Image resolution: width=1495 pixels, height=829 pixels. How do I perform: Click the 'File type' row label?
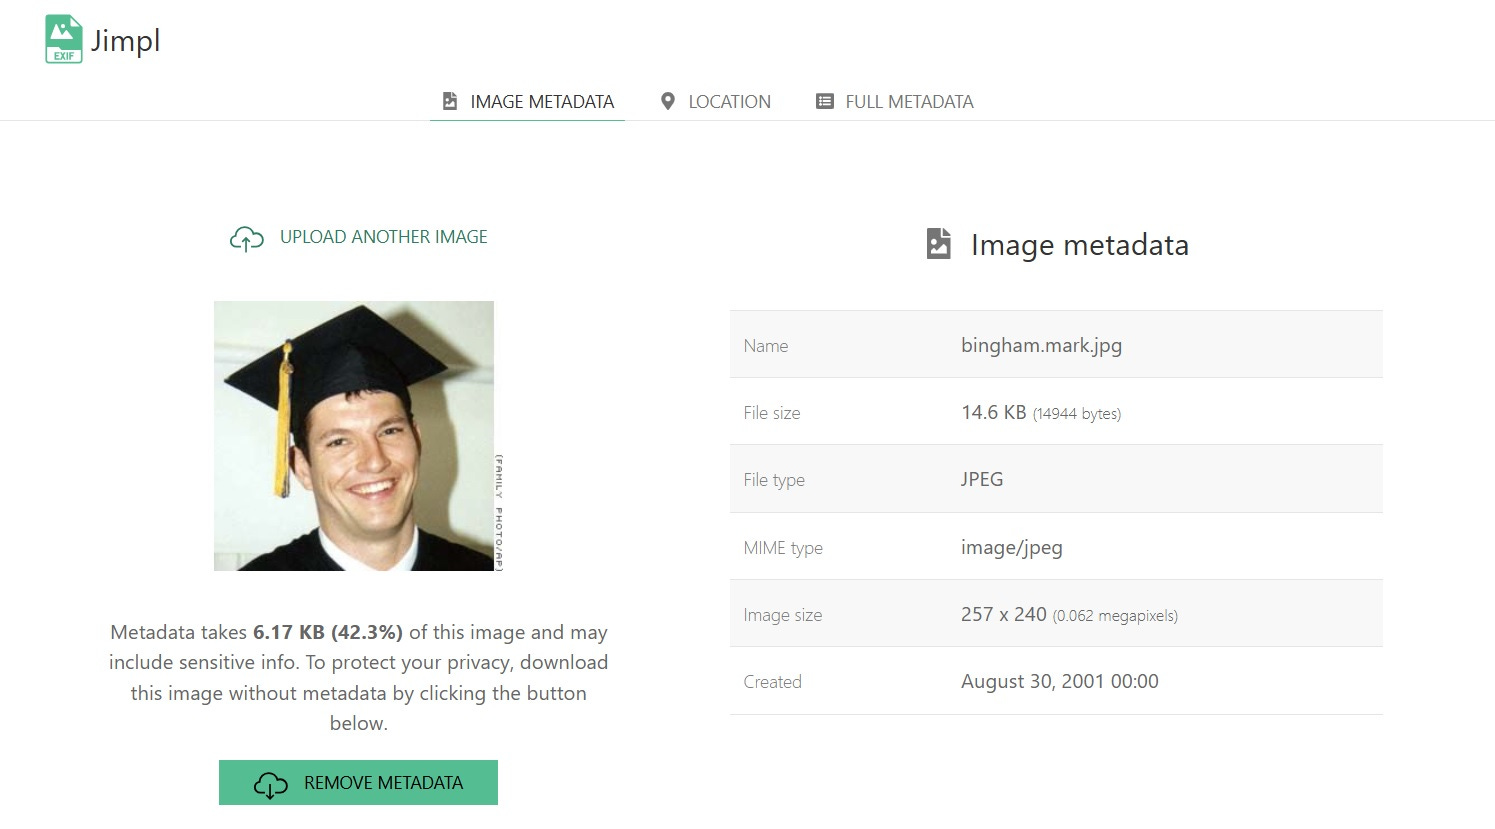pyautogui.click(x=774, y=480)
